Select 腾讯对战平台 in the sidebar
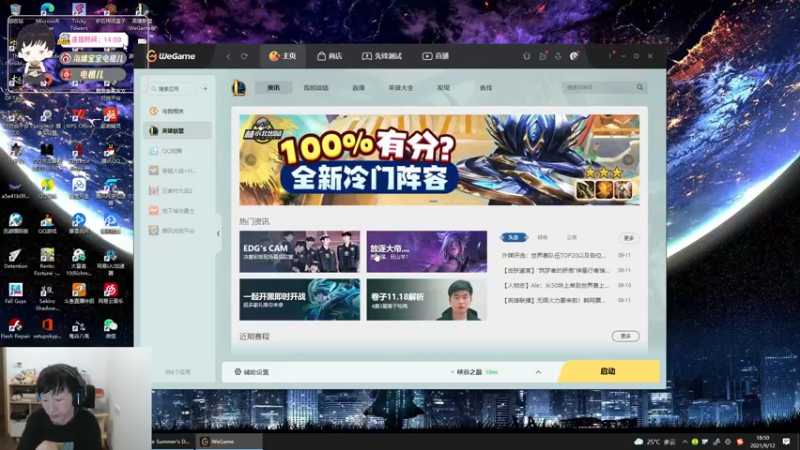This screenshot has width=800, height=450. (x=178, y=231)
